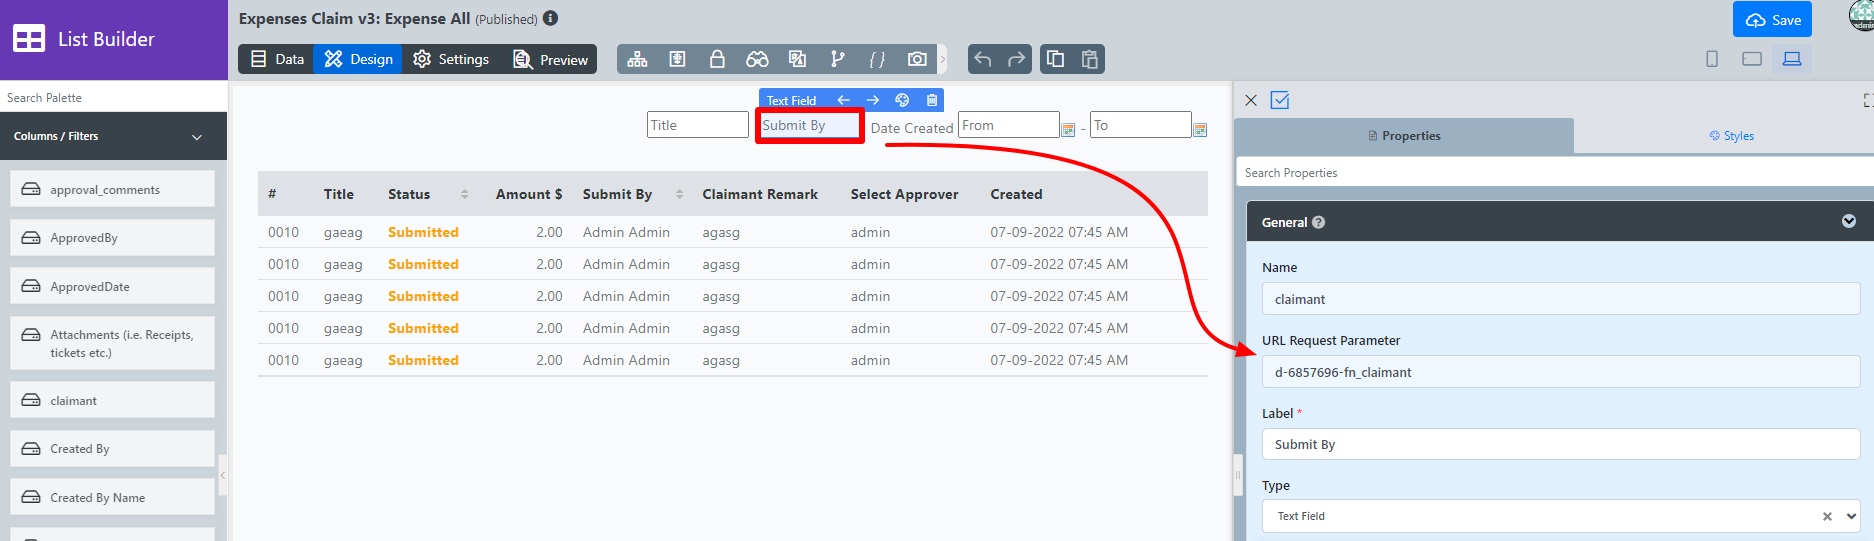Click the undo arrow icon
This screenshot has width=1874, height=541.
pyautogui.click(x=983, y=59)
